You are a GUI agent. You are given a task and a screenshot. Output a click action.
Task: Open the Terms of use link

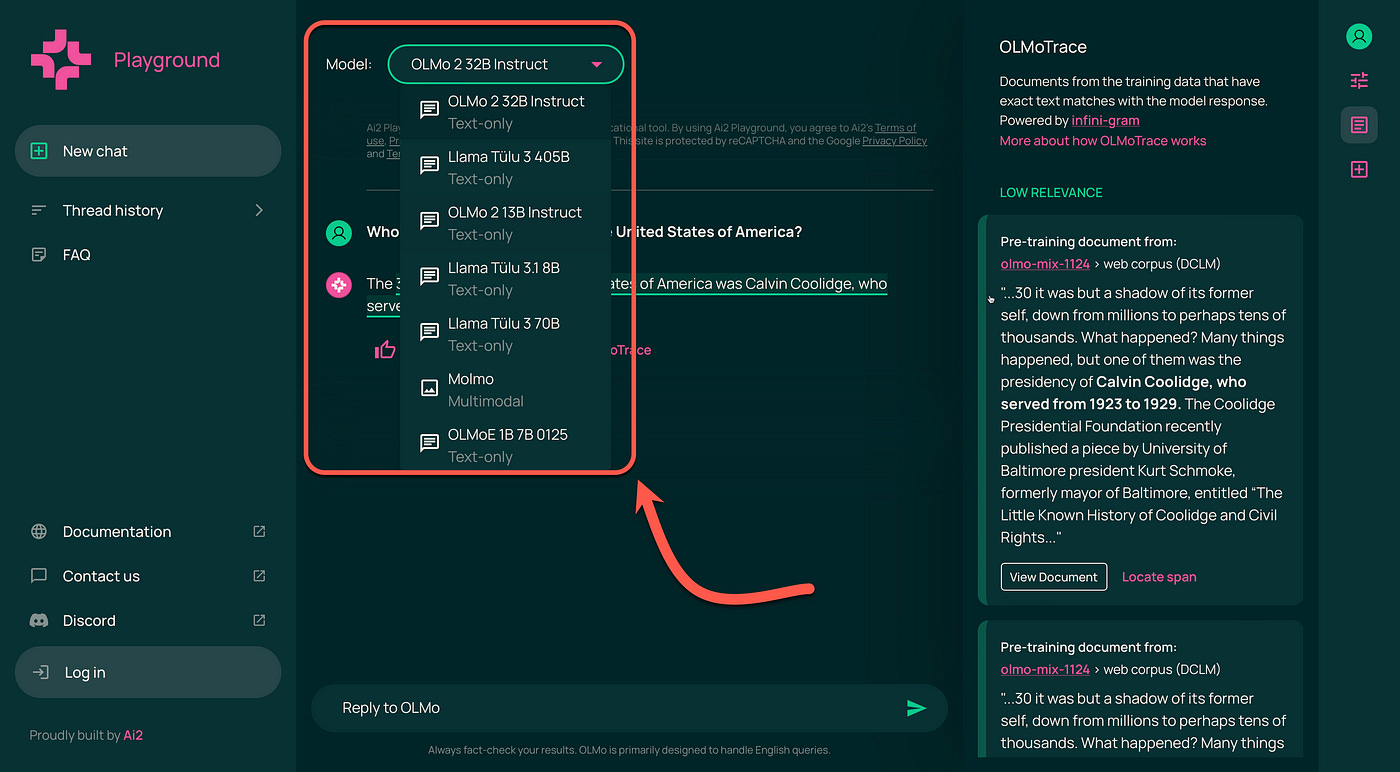[x=898, y=128]
